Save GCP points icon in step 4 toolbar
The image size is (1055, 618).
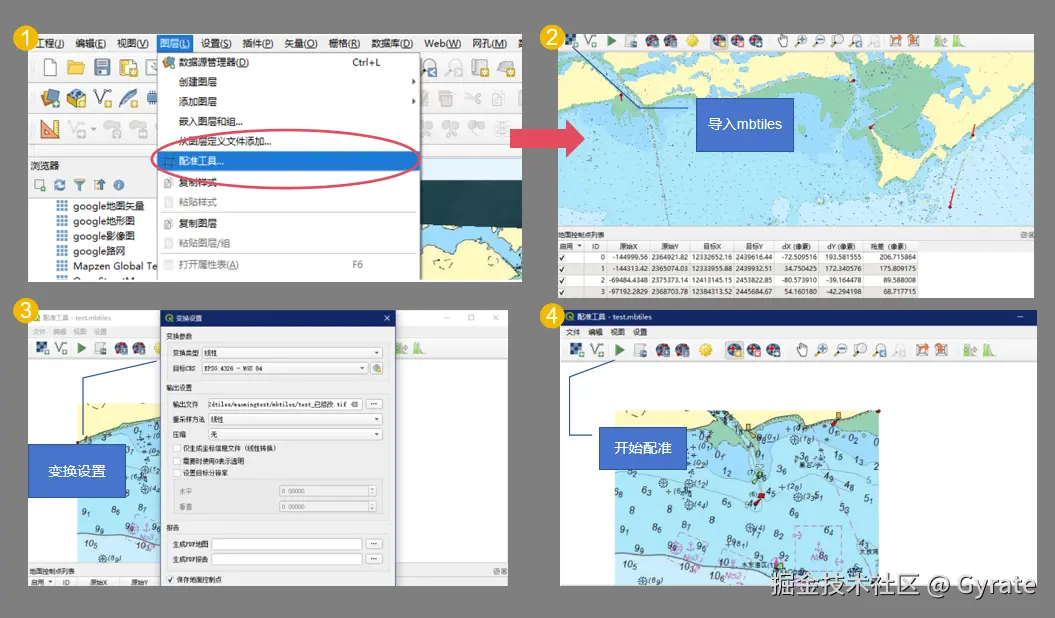(682, 350)
